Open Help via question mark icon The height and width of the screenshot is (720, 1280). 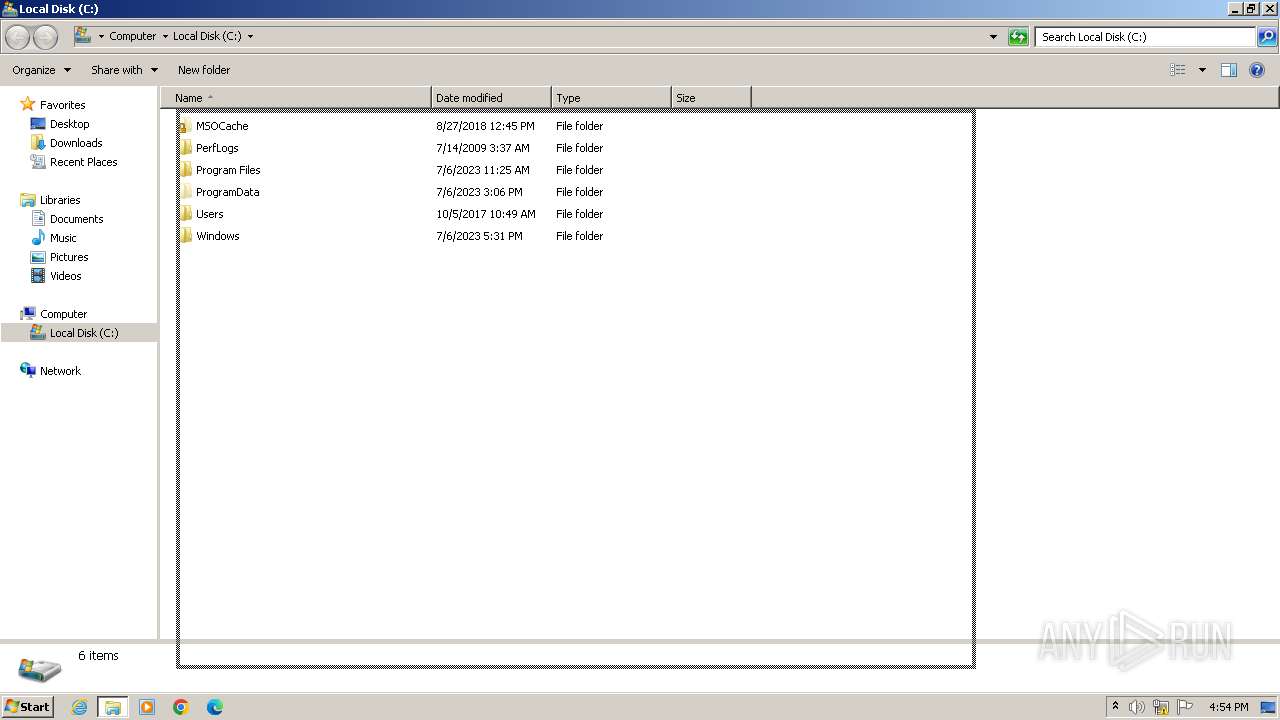[1258, 70]
